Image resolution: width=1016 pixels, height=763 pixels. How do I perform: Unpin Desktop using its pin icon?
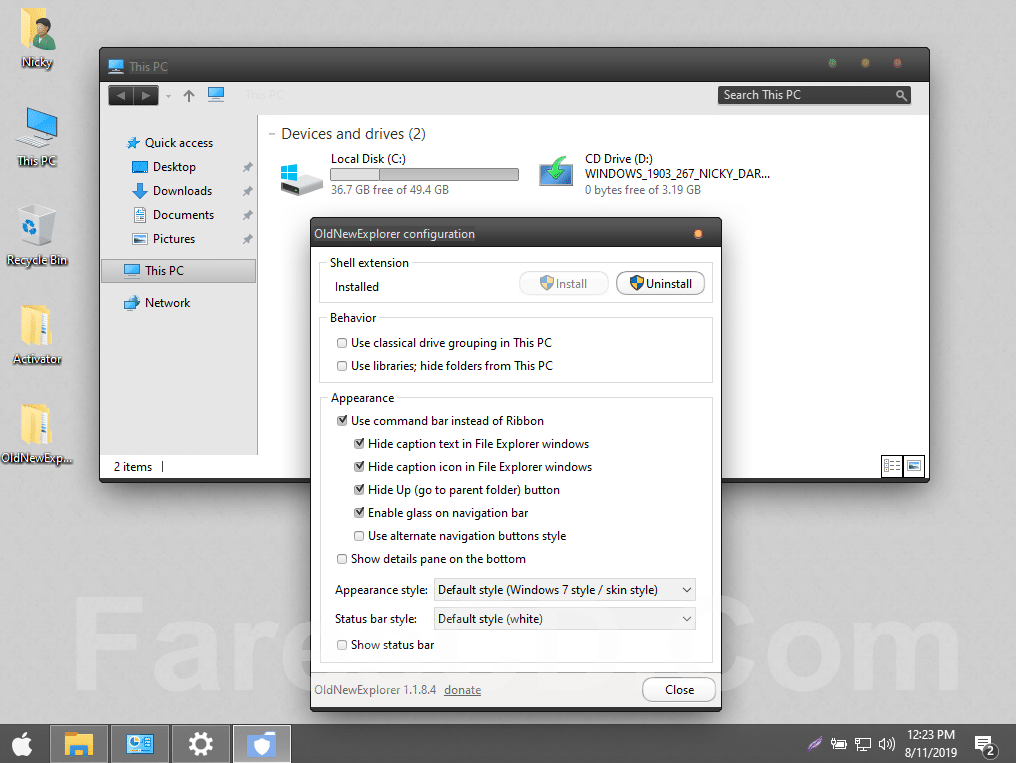tap(247, 167)
